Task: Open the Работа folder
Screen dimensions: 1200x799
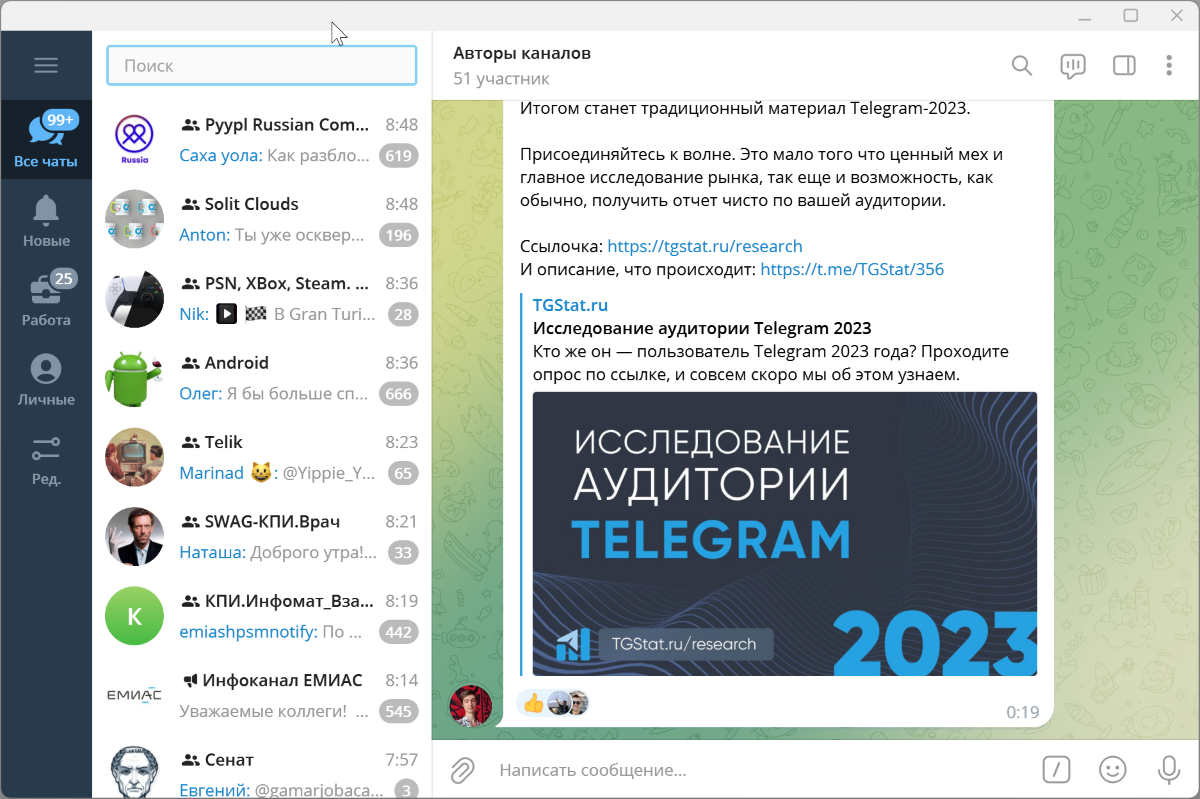Action: (x=46, y=299)
